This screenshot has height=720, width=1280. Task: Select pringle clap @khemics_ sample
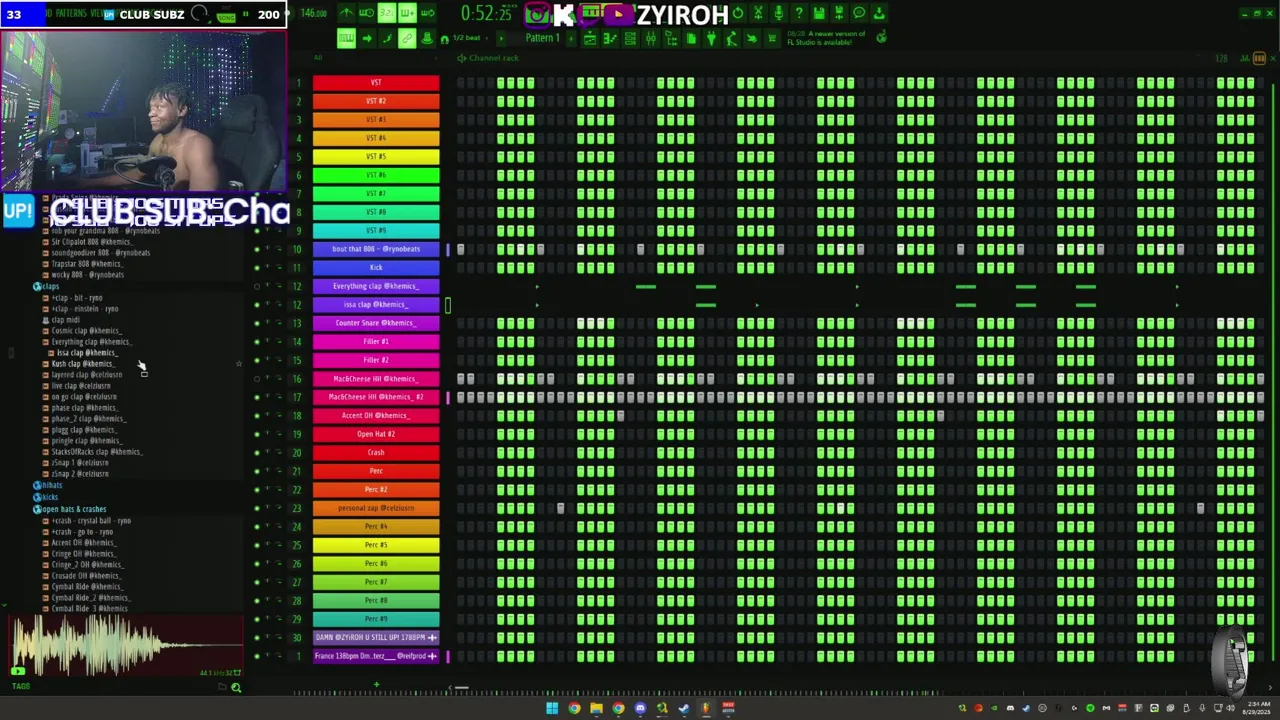(x=85, y=441)
